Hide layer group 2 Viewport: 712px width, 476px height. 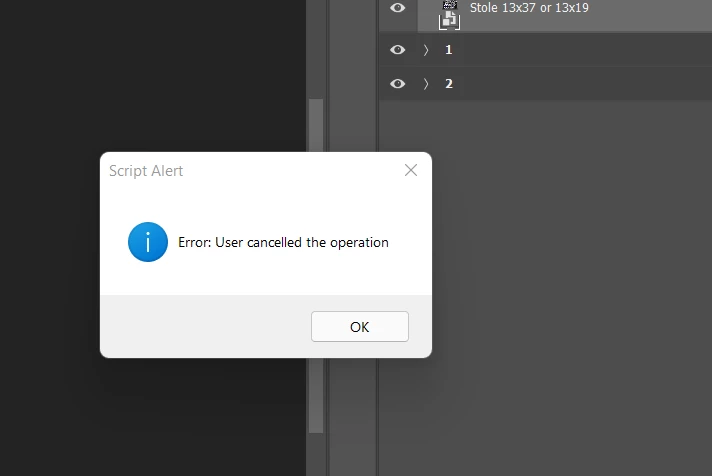click(397, 84)
